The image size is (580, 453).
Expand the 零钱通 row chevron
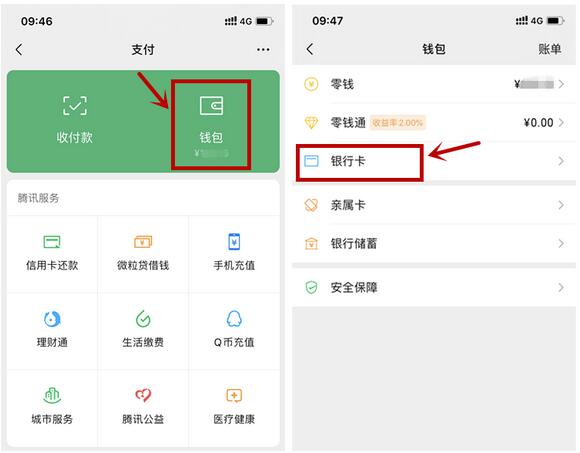coord(561,122)
